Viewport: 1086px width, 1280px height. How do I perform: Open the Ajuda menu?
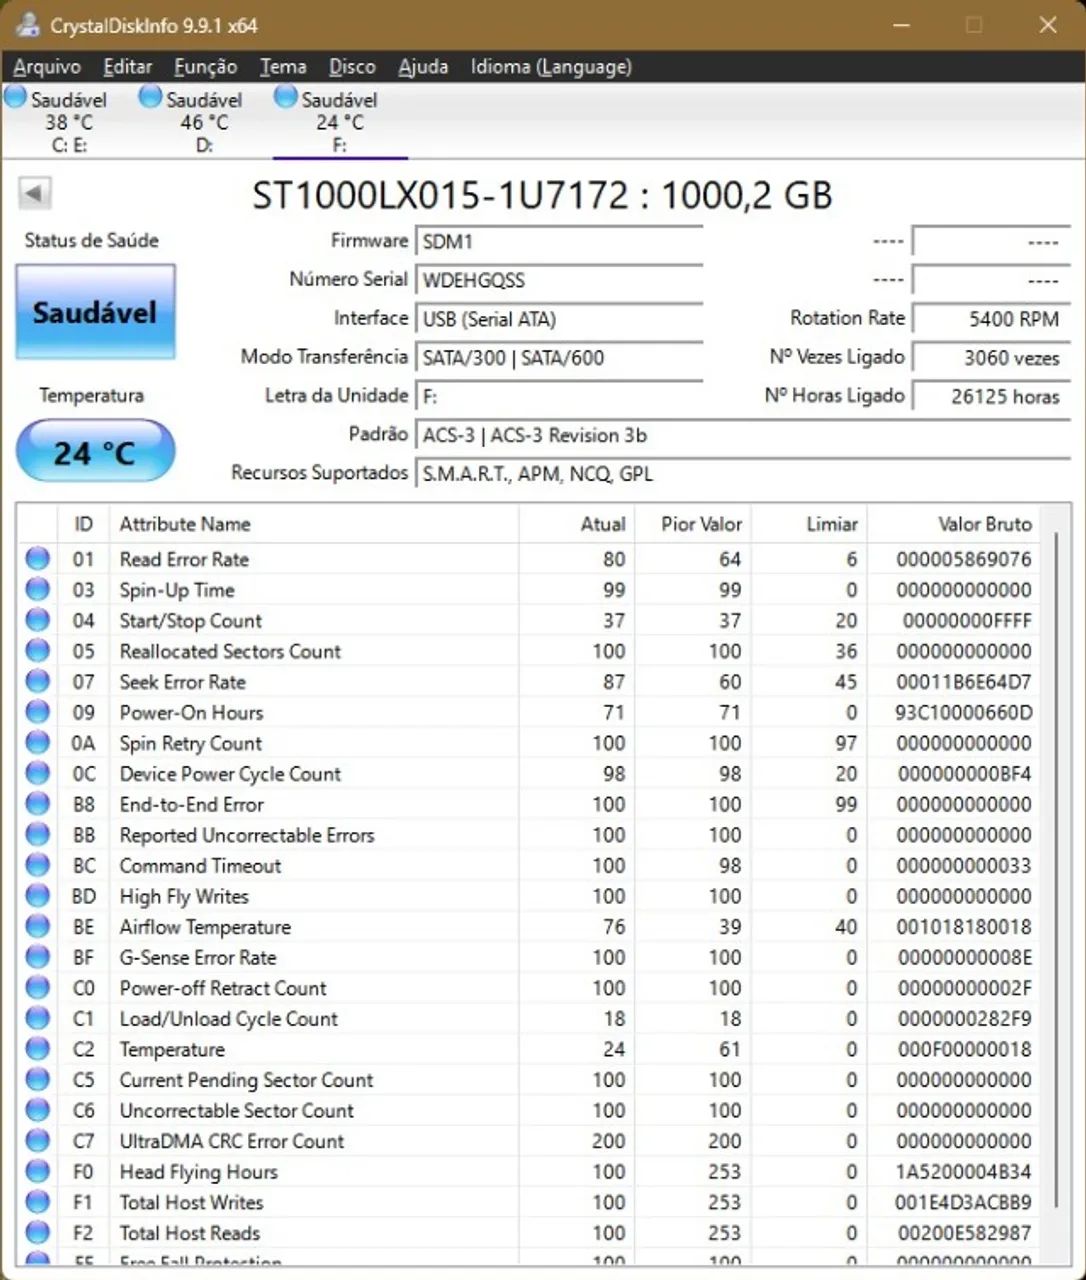tap(423, 67)
